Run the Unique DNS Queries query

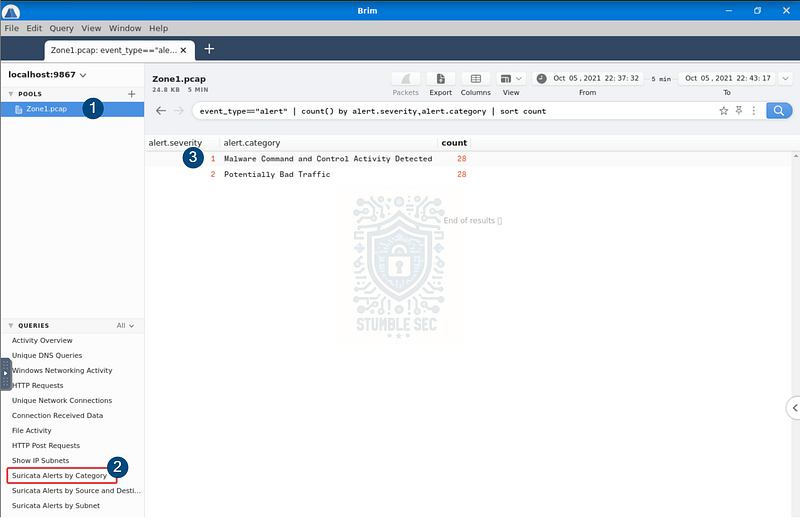47,356
